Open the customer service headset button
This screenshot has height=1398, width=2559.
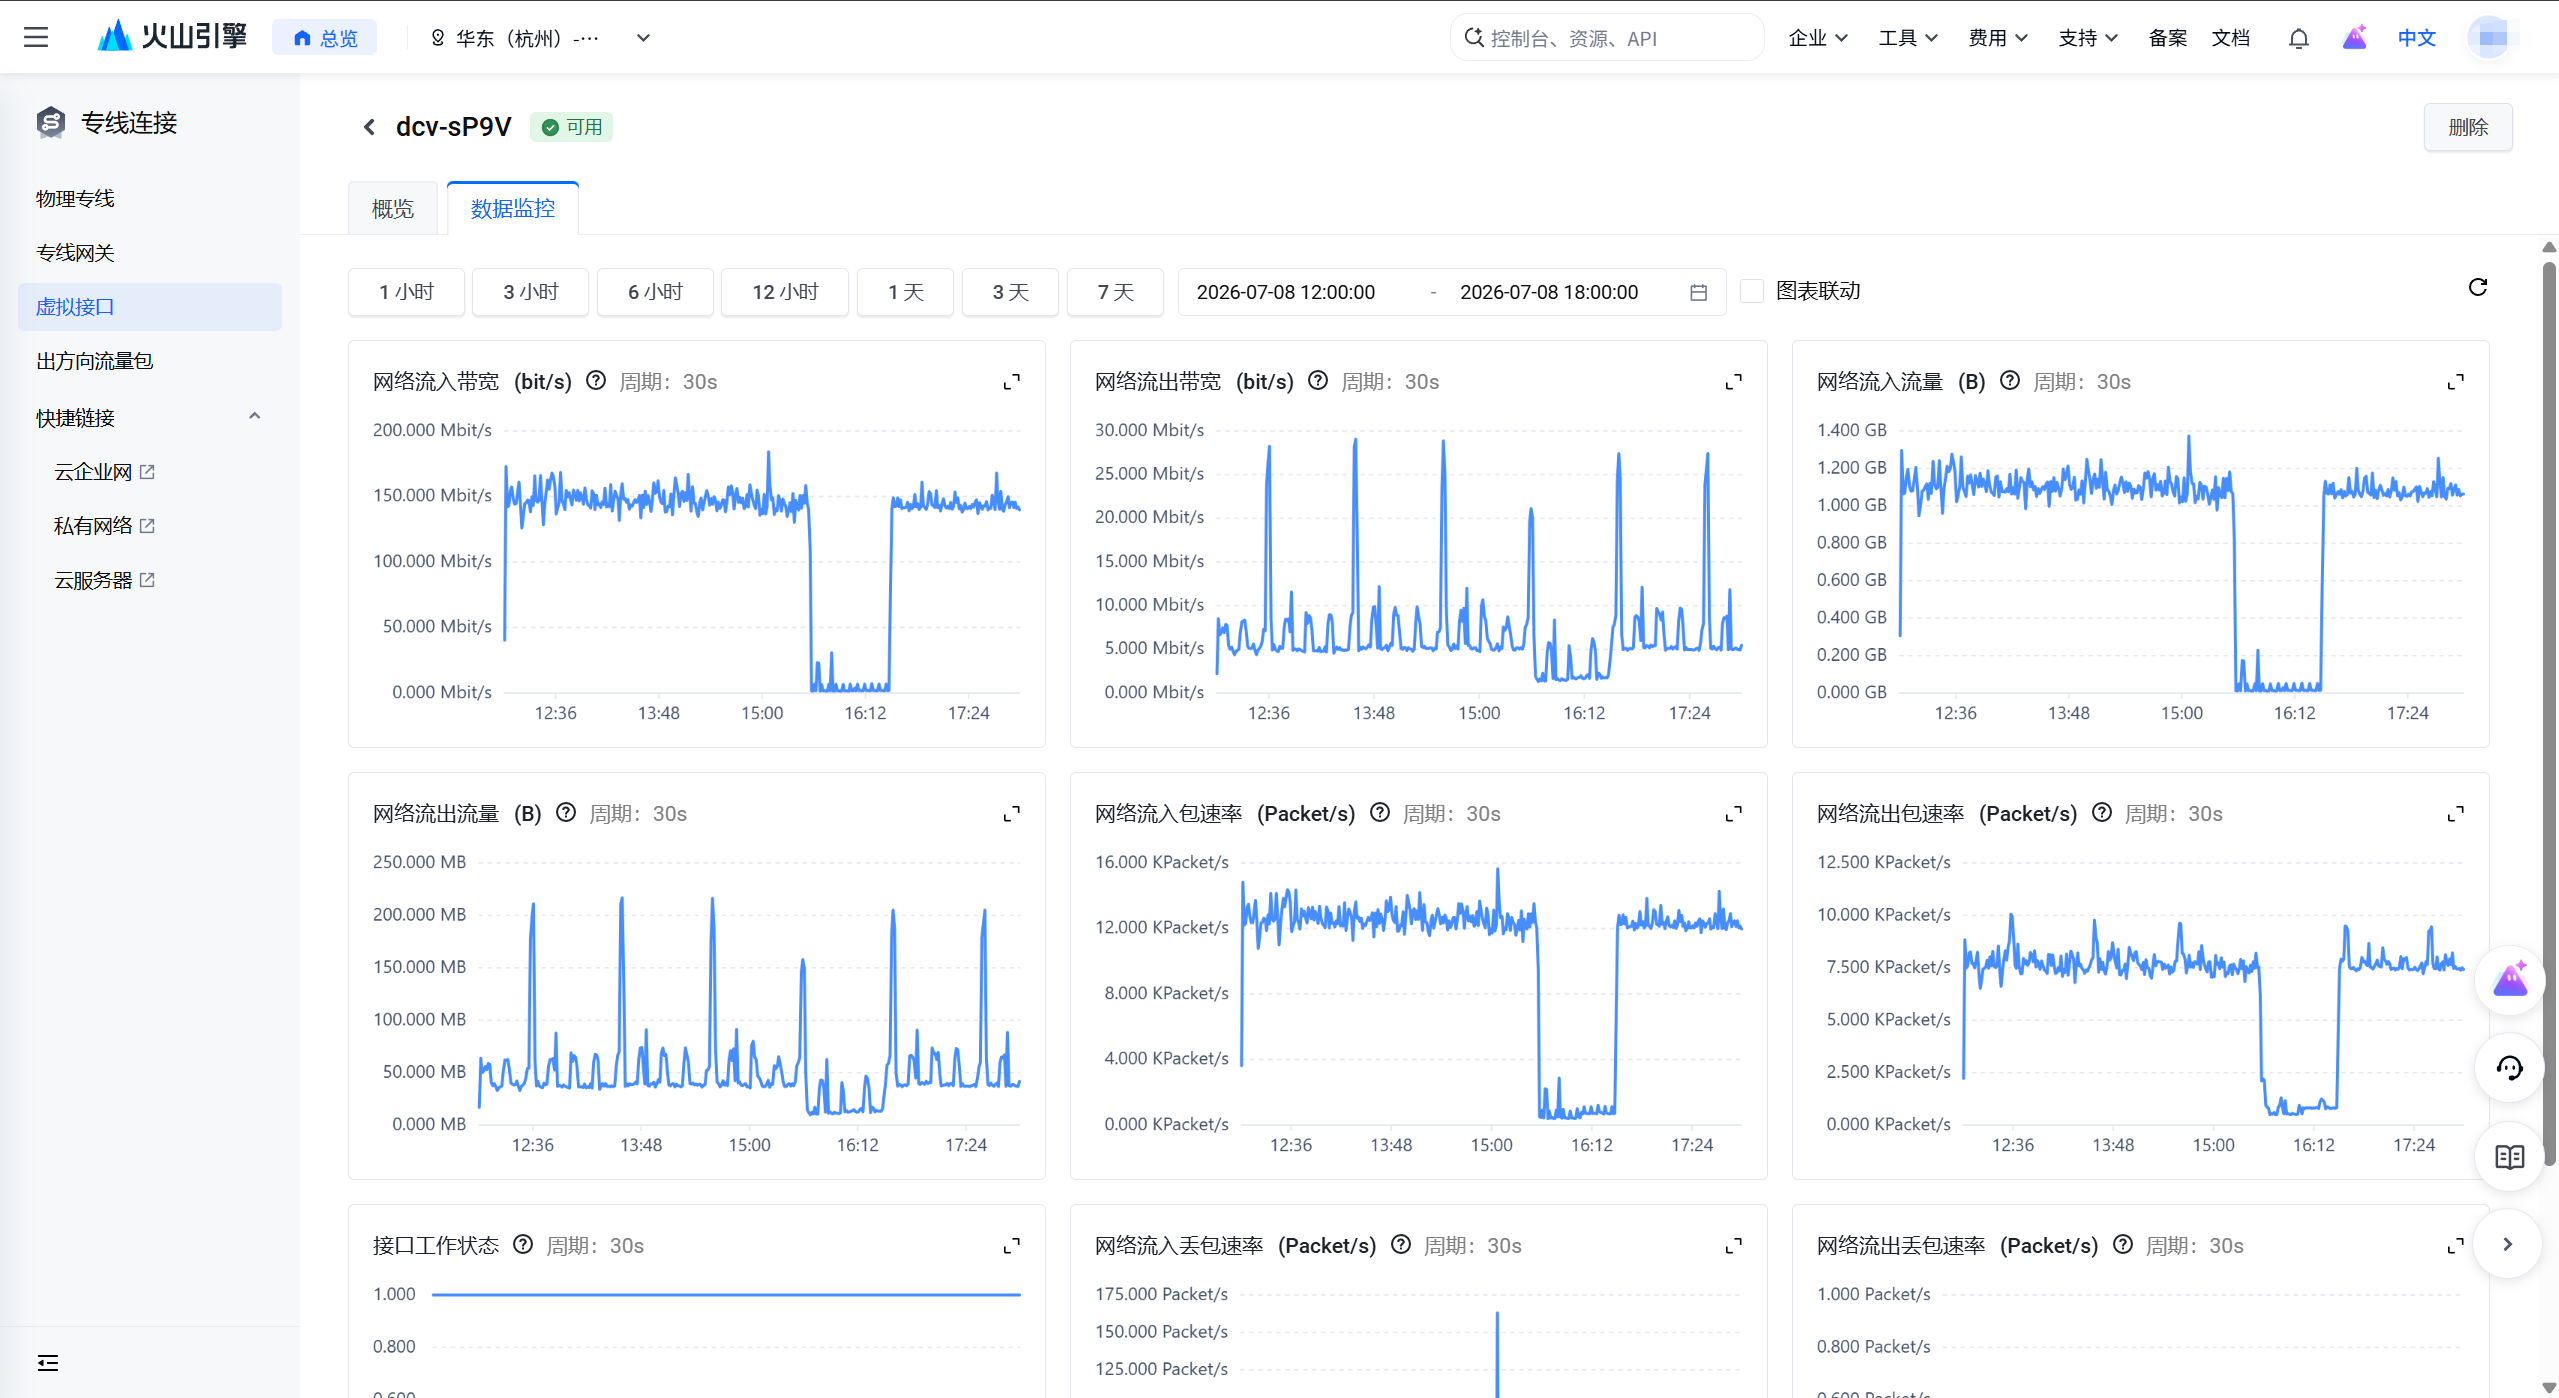[x=2509, y=1068]
